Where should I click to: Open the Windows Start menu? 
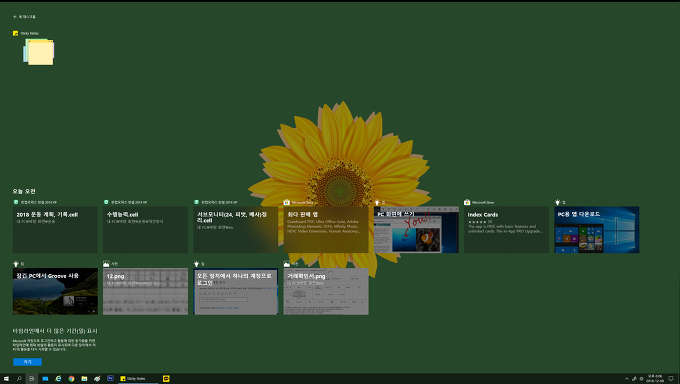click(6, 379)
